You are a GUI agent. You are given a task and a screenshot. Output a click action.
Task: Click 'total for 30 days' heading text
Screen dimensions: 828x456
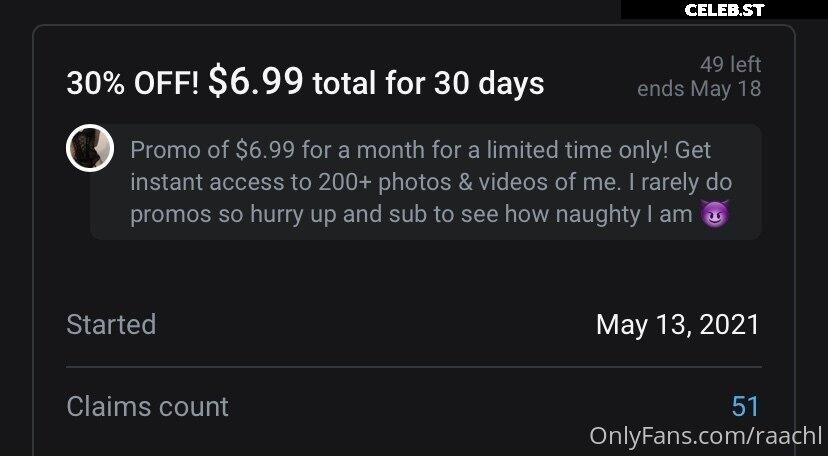click(x=428, y=83)
